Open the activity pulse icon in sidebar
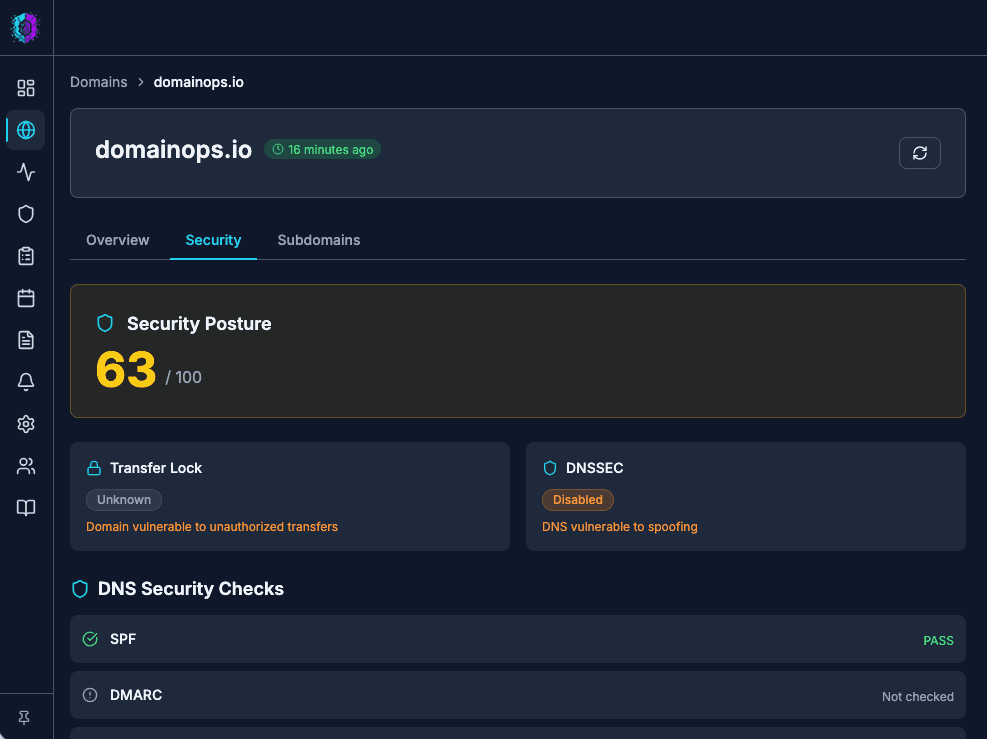This screenshot has width=987, height=739. pos(26,172)
